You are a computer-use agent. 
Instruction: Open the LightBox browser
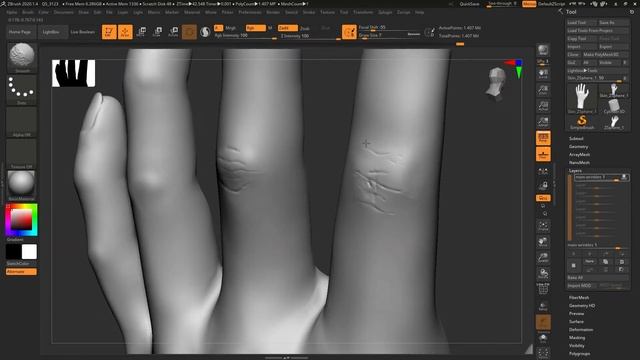[x=52, y=32]
